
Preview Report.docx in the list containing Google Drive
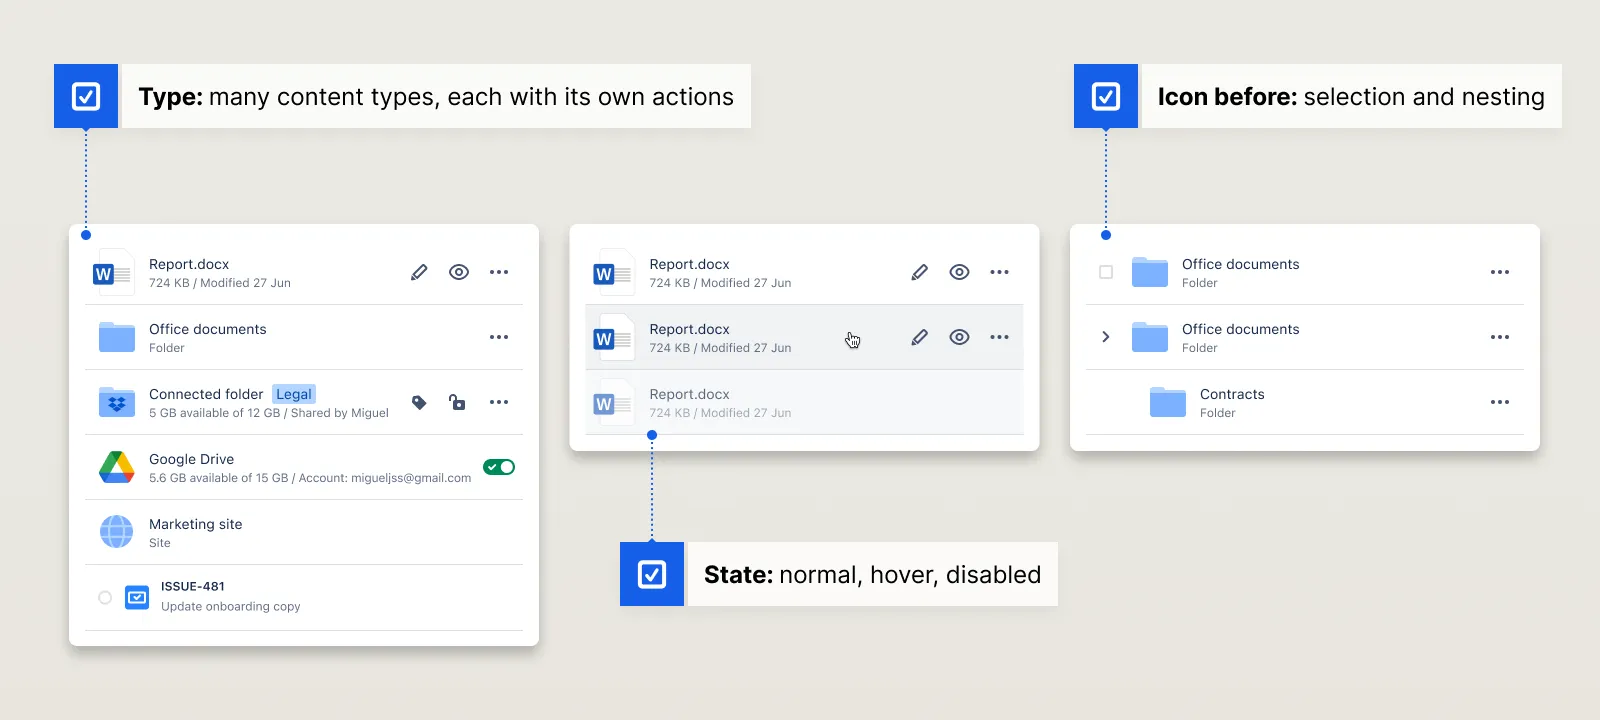click(x=459, y=272)
